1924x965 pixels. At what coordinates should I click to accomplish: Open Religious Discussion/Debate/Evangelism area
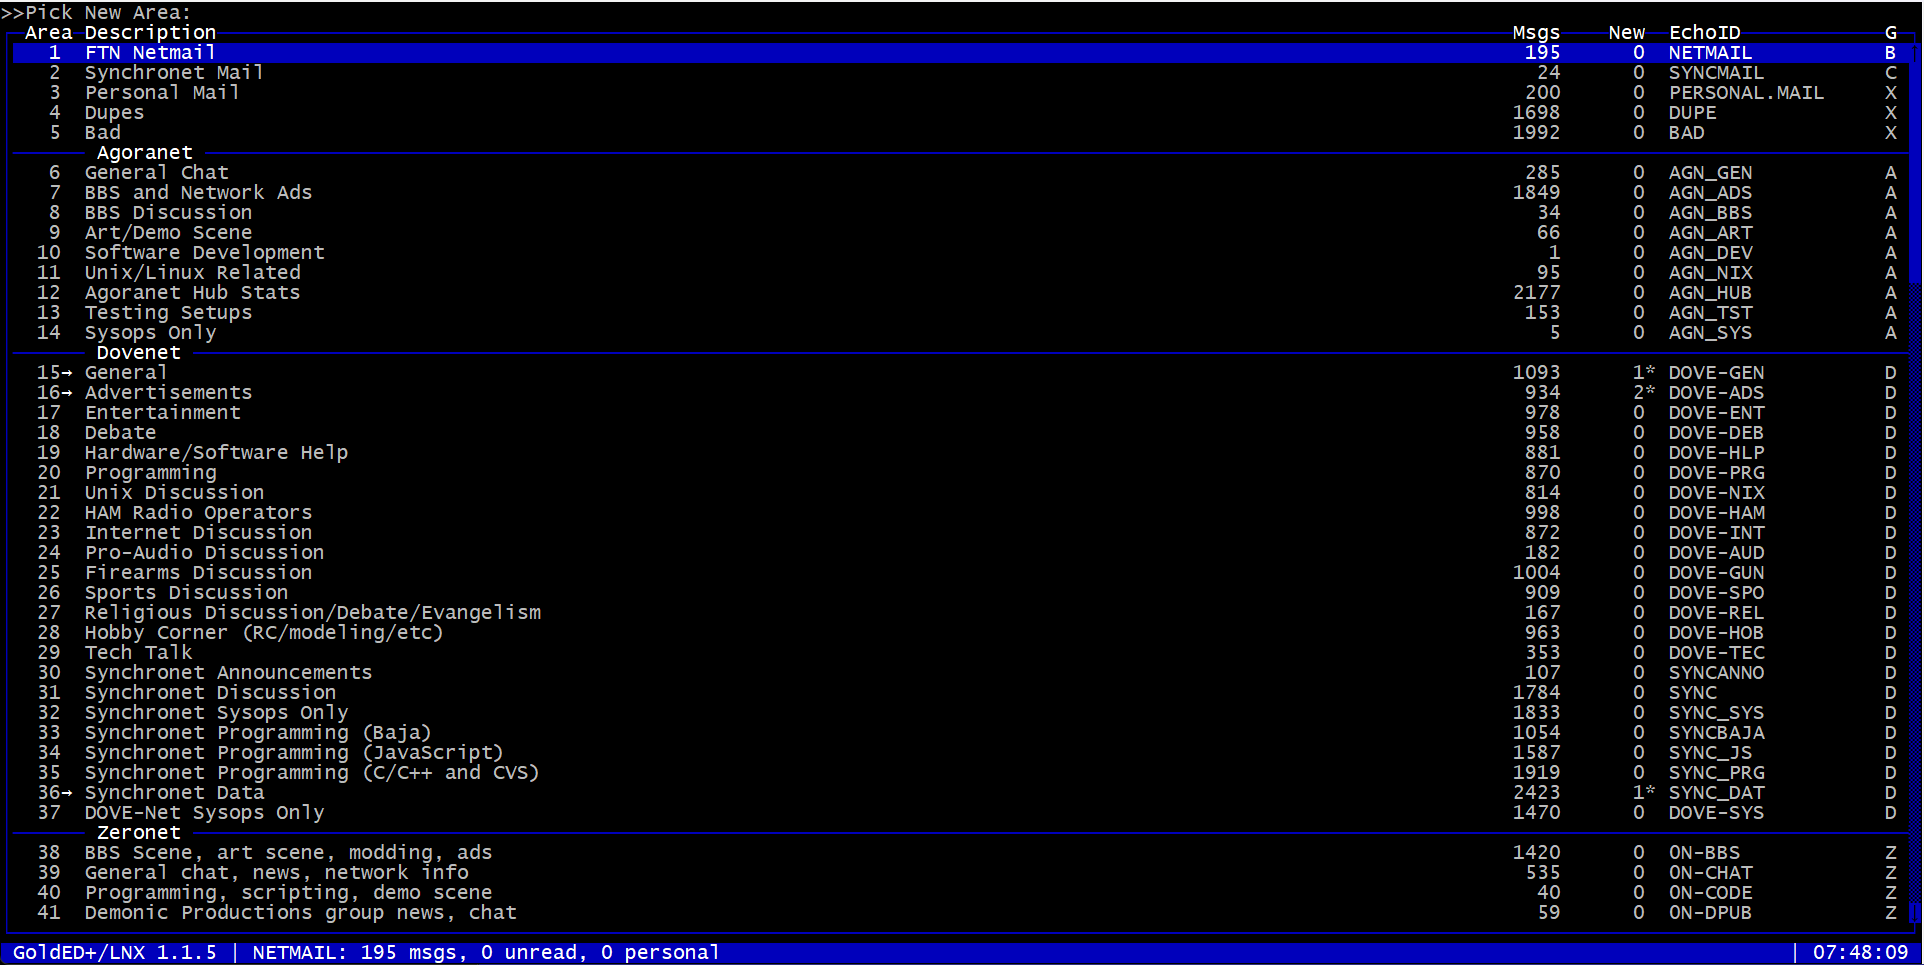click(961, 613)
